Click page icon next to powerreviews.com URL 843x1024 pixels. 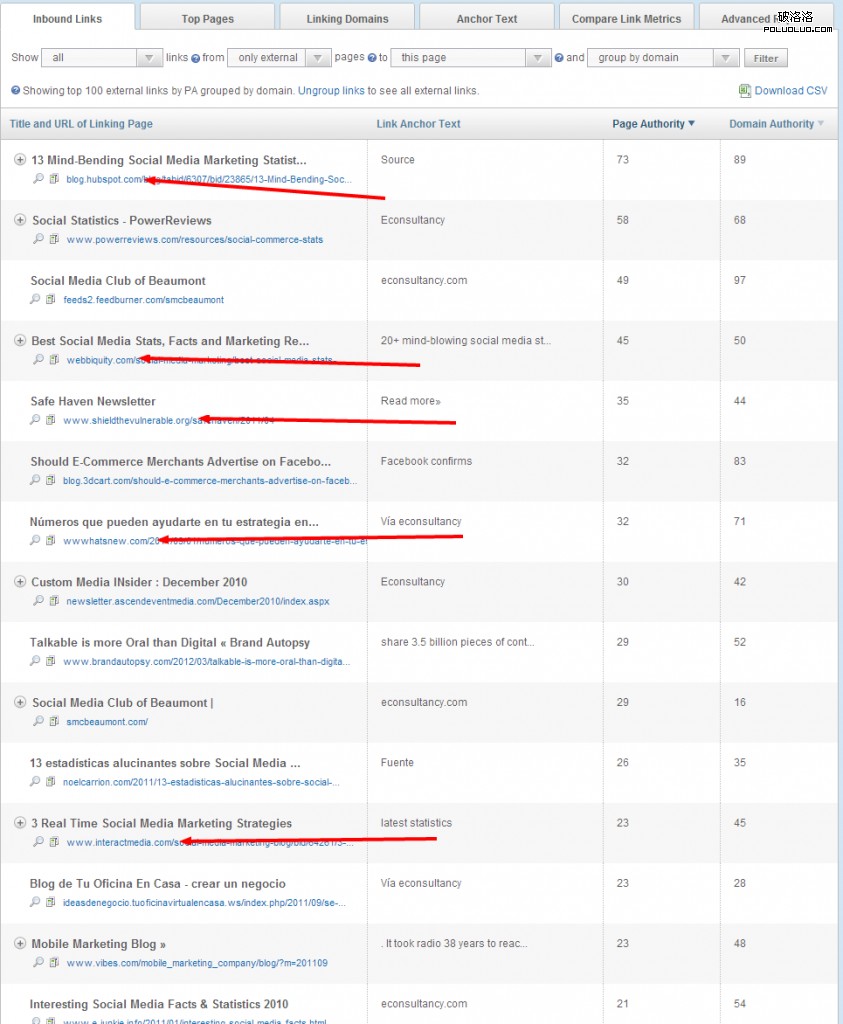pyautogui.click(x=55, y=239)
